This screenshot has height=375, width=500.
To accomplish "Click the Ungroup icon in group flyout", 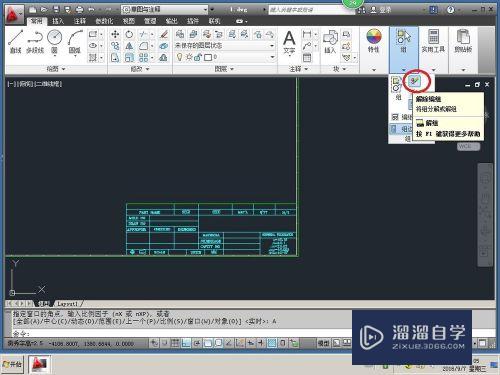I will 415,80.
